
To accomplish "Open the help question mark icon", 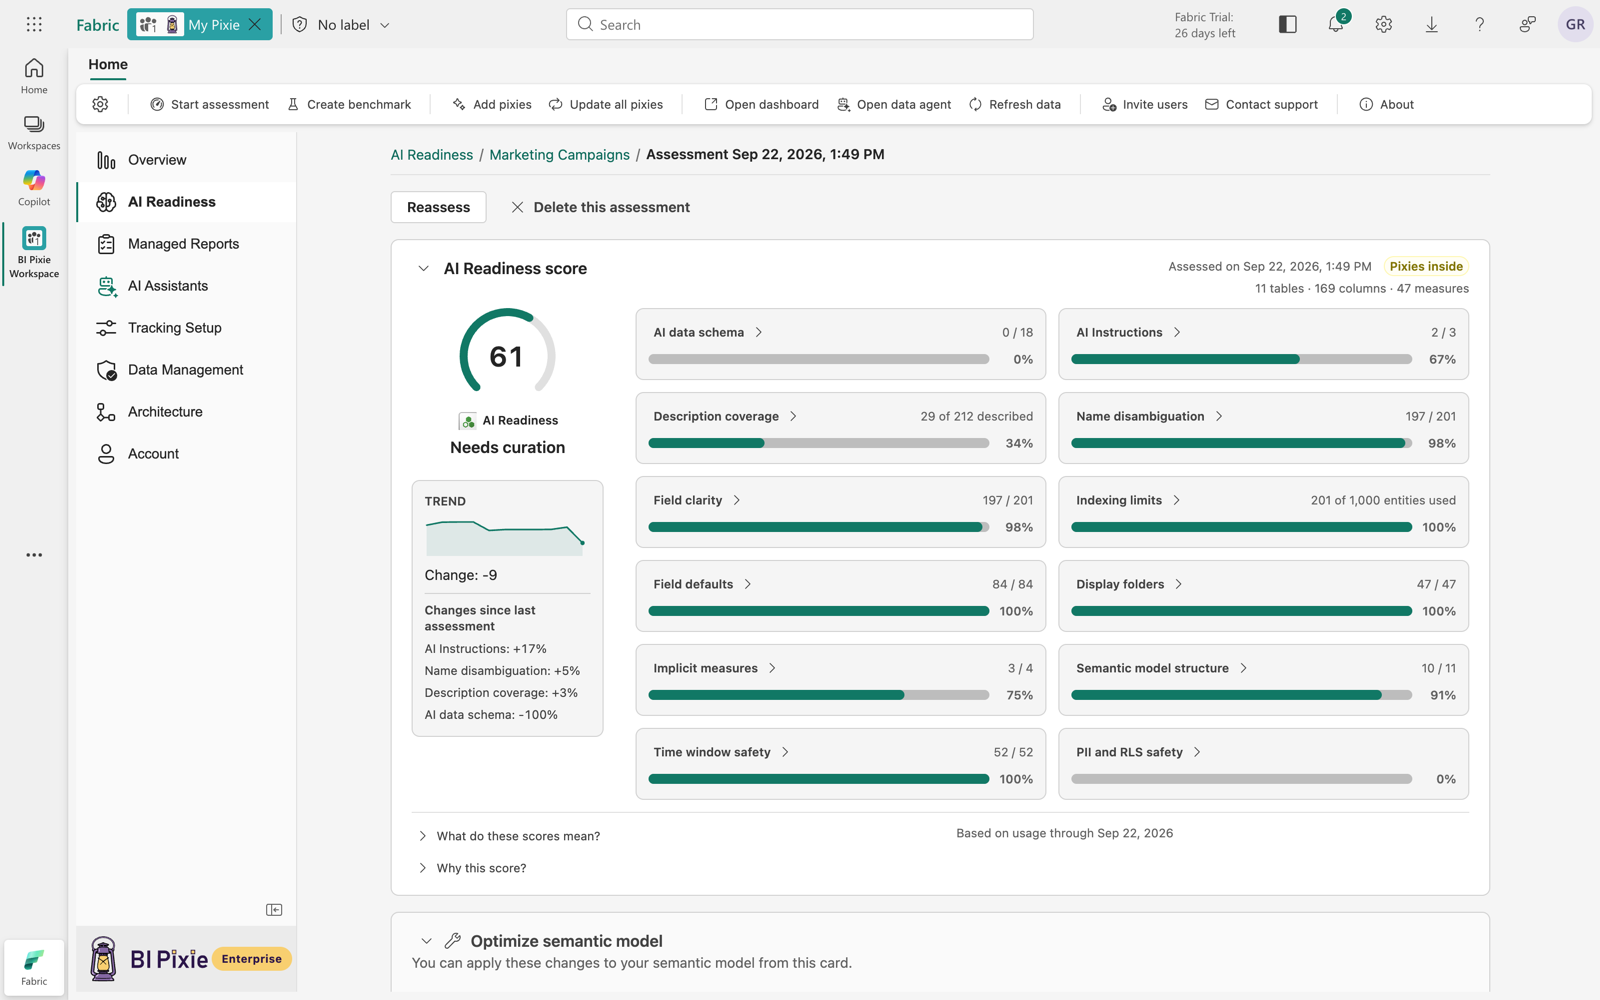I will 1480,24.
